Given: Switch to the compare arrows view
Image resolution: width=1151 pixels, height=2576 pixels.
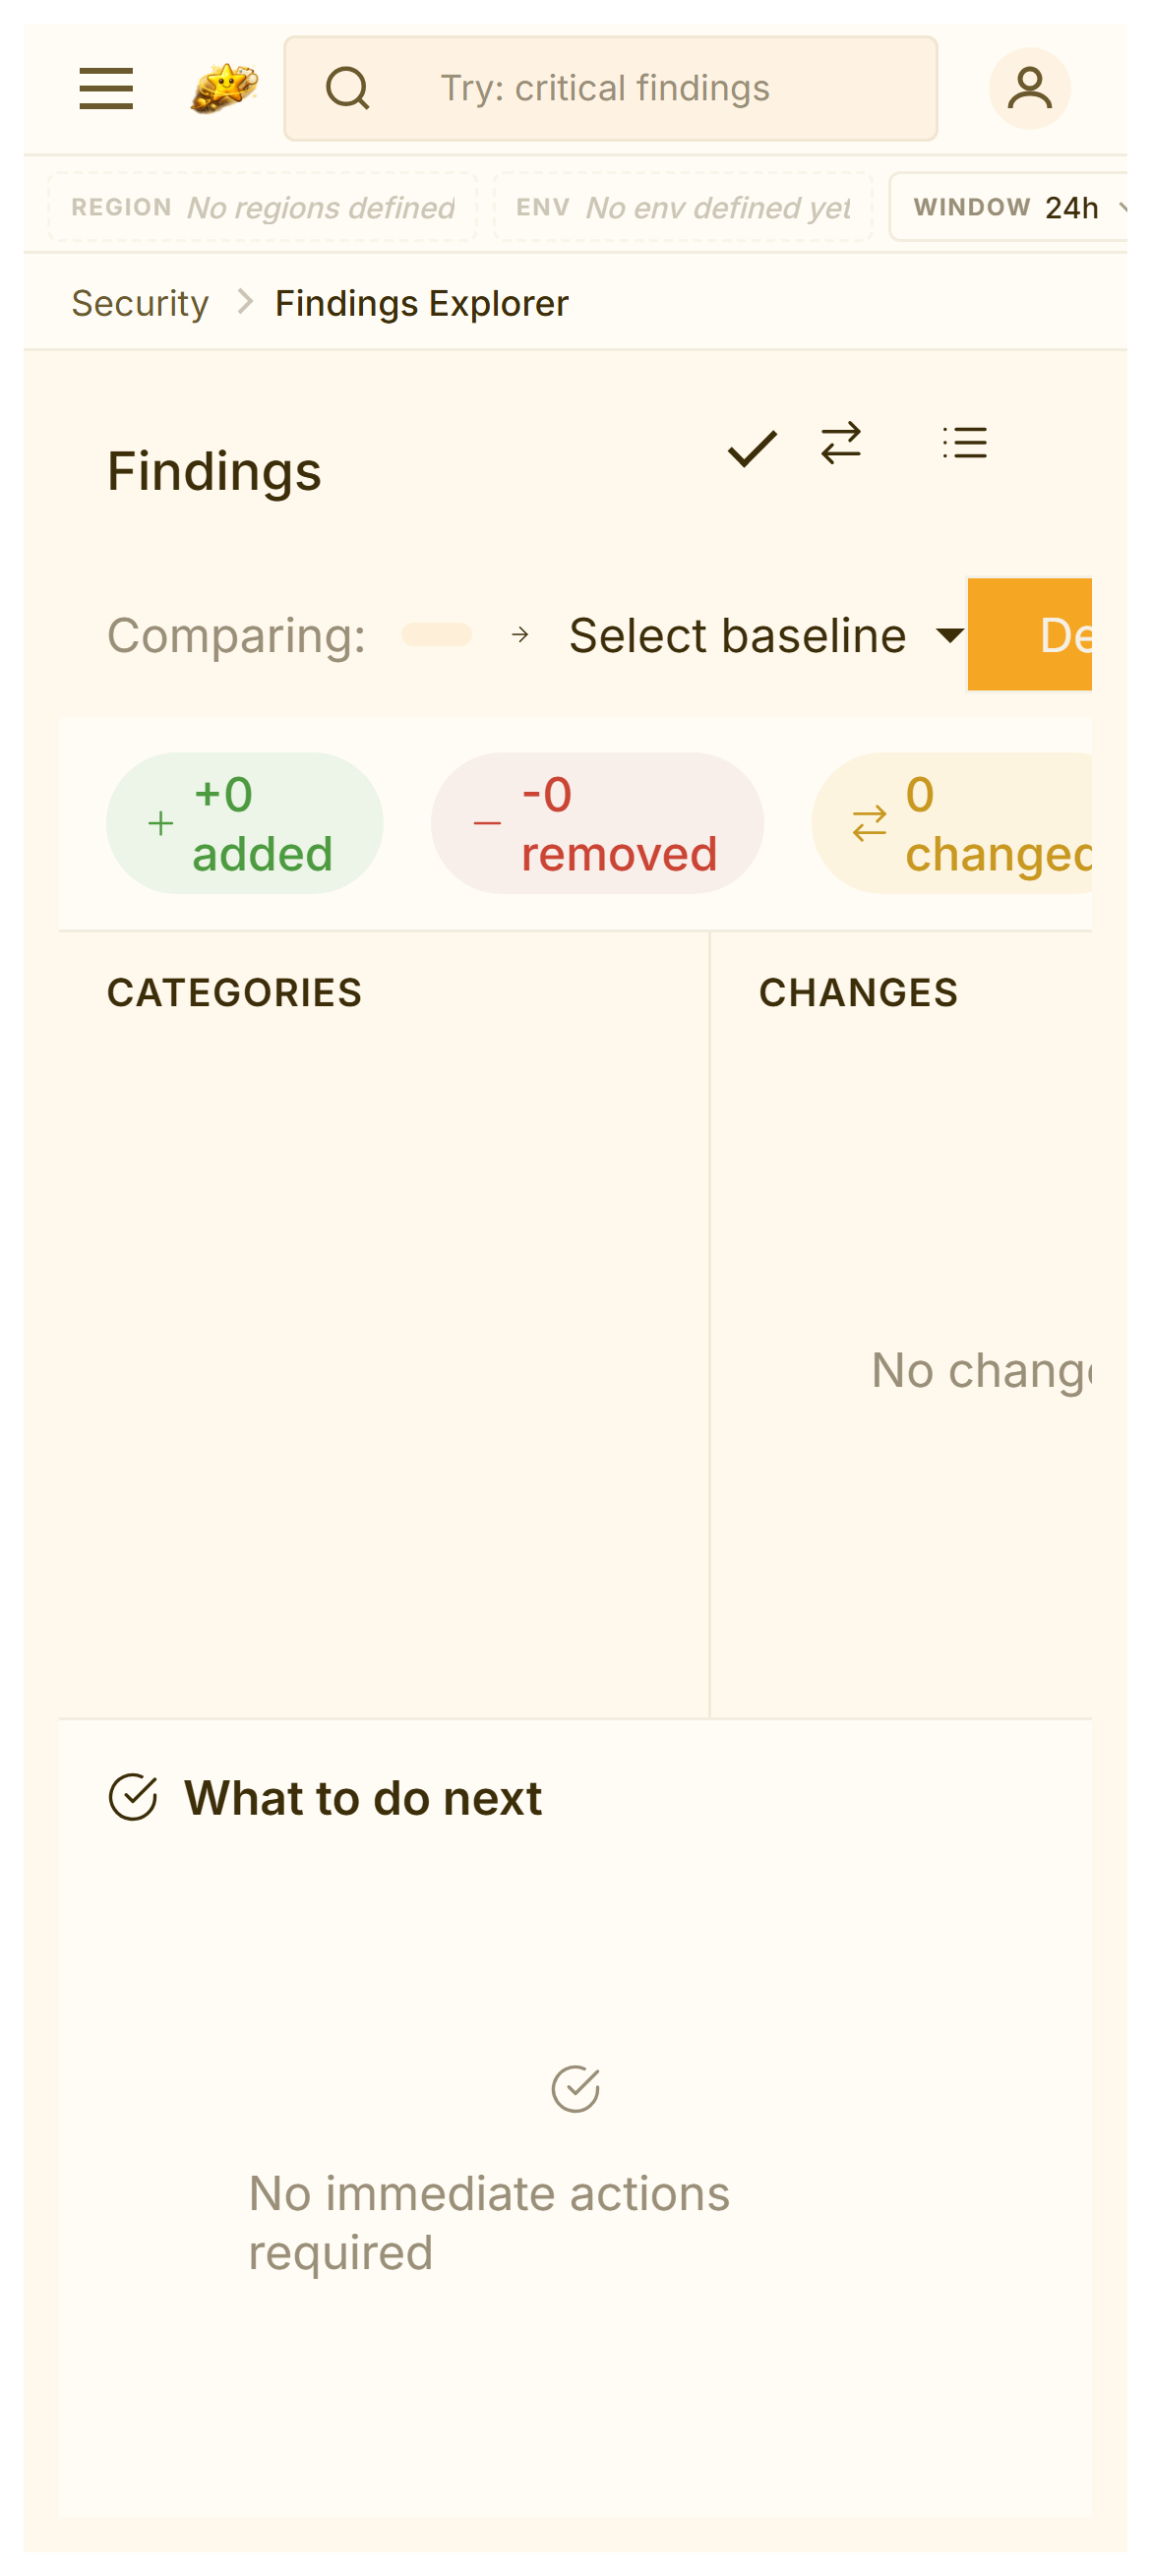Looking at the screenshot, I should [x=840, y=442].
